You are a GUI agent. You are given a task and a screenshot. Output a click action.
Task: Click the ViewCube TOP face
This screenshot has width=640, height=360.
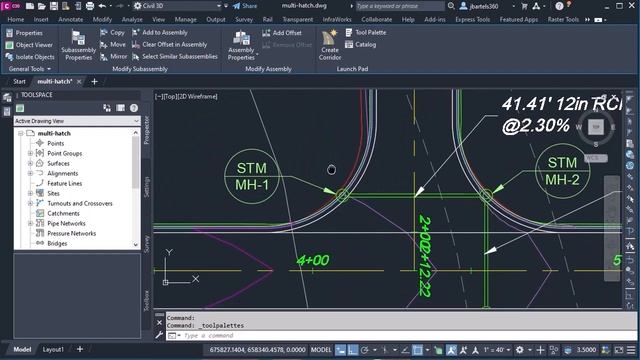[596, 127]
